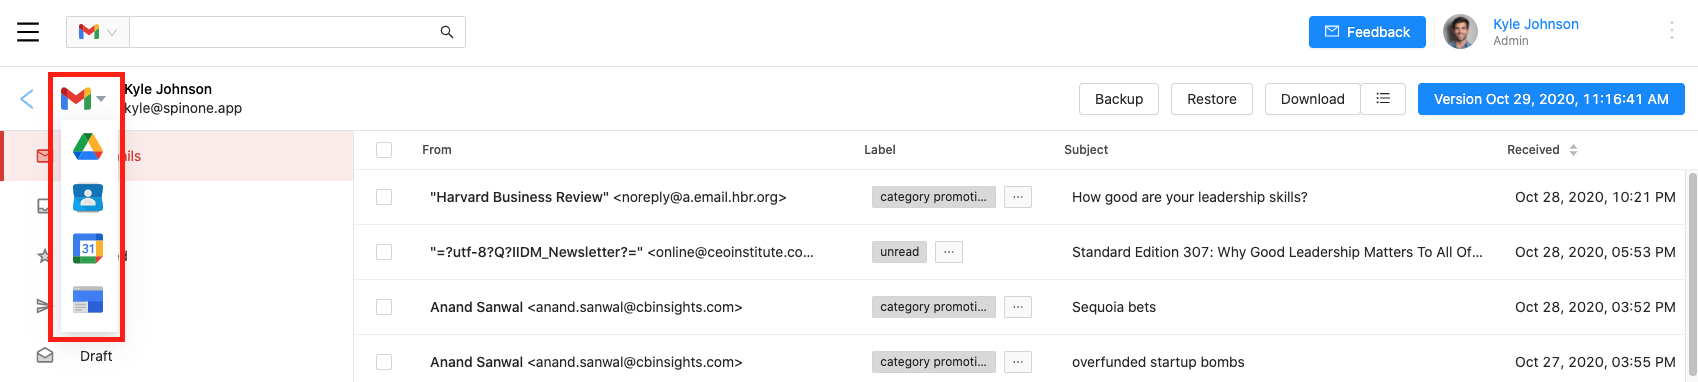
Task: Select Google Sites from the service list
Action: click(x=88, y=300)
